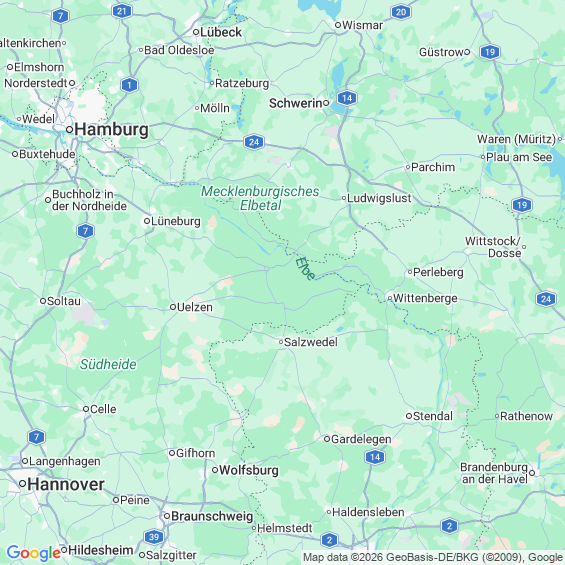Select the Wolfsburg city label
Screen dimensions: 565x565
point(249,470)
